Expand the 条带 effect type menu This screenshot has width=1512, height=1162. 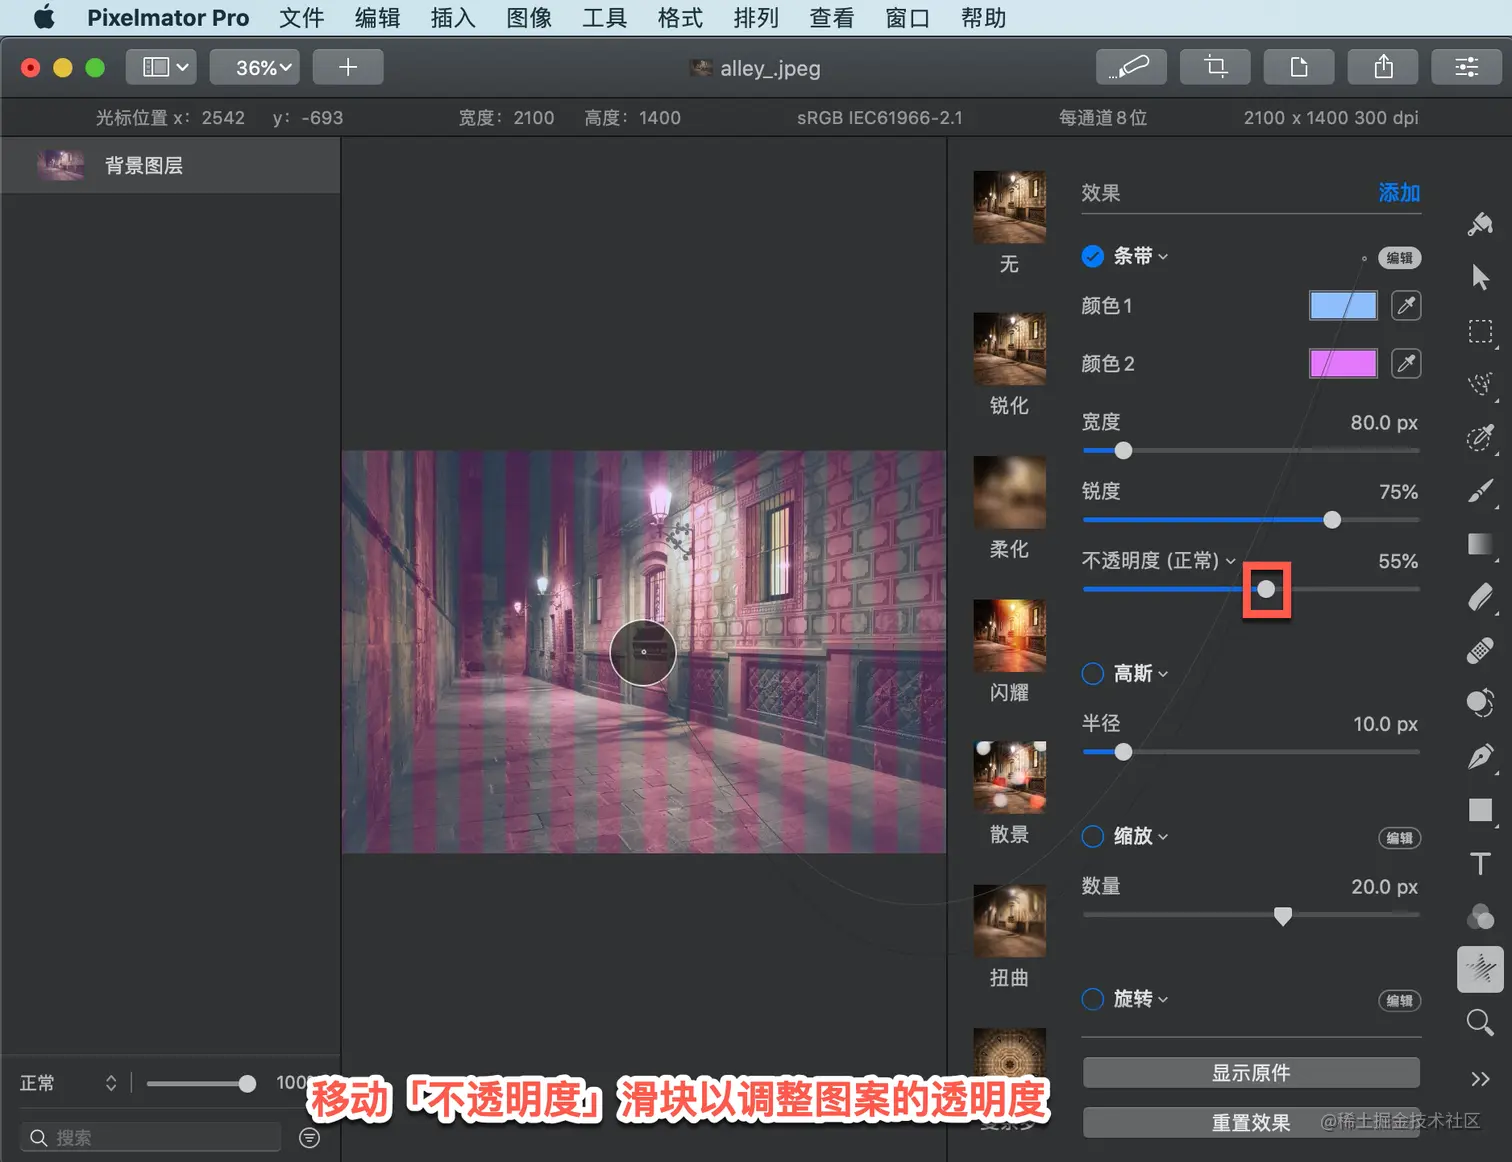(x=1141, y=256)
